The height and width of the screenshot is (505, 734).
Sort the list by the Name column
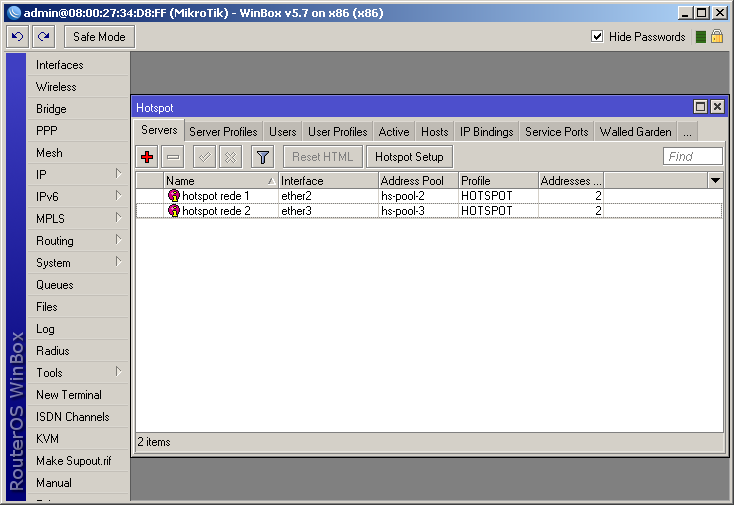coord(220,181)
